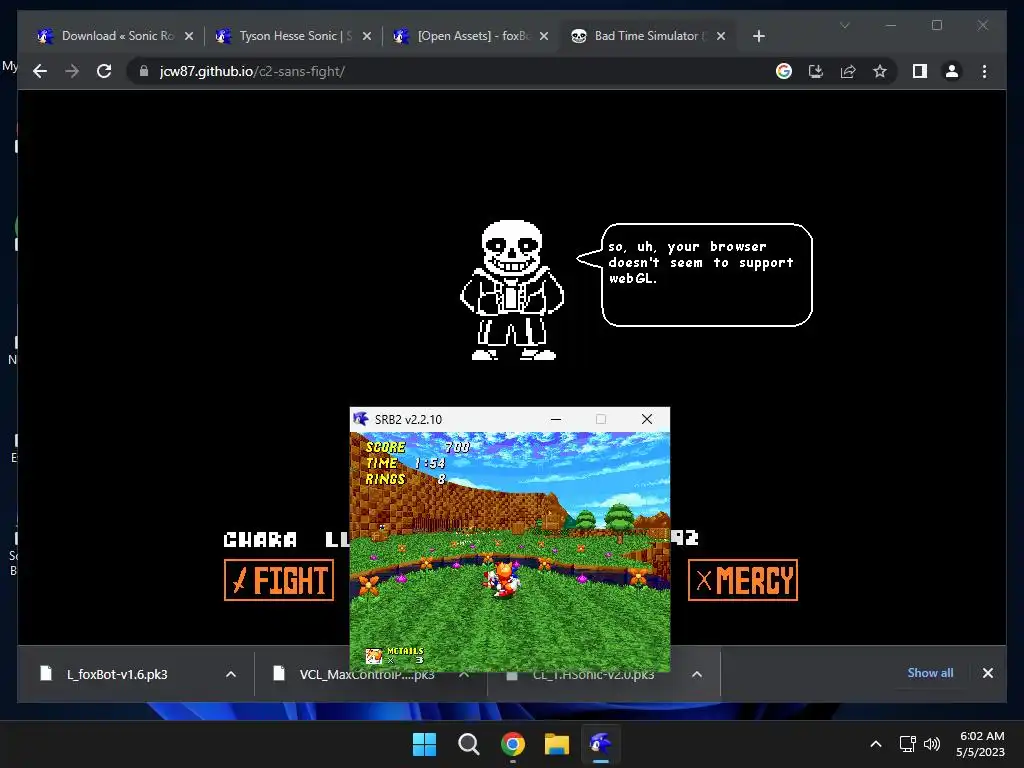1024x768 pixels.
Task: Open the Chrome side panel
Action: [920, 71]
